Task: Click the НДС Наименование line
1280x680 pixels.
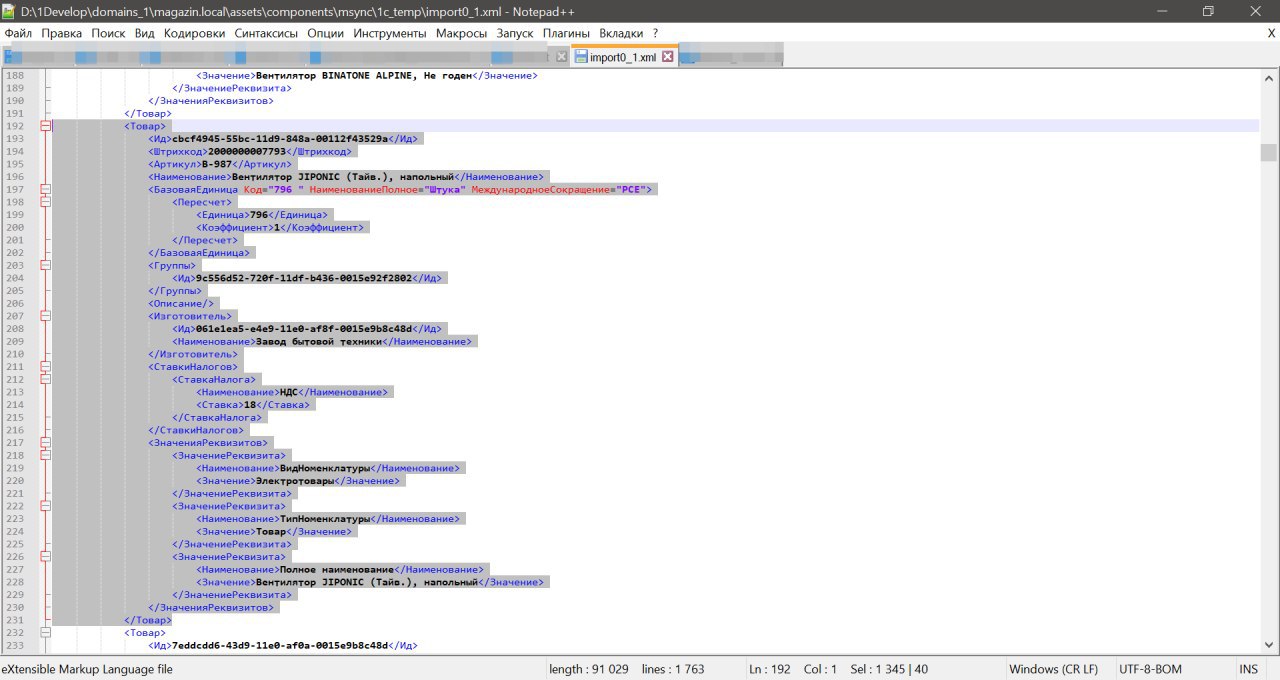Action: (292, 392)
